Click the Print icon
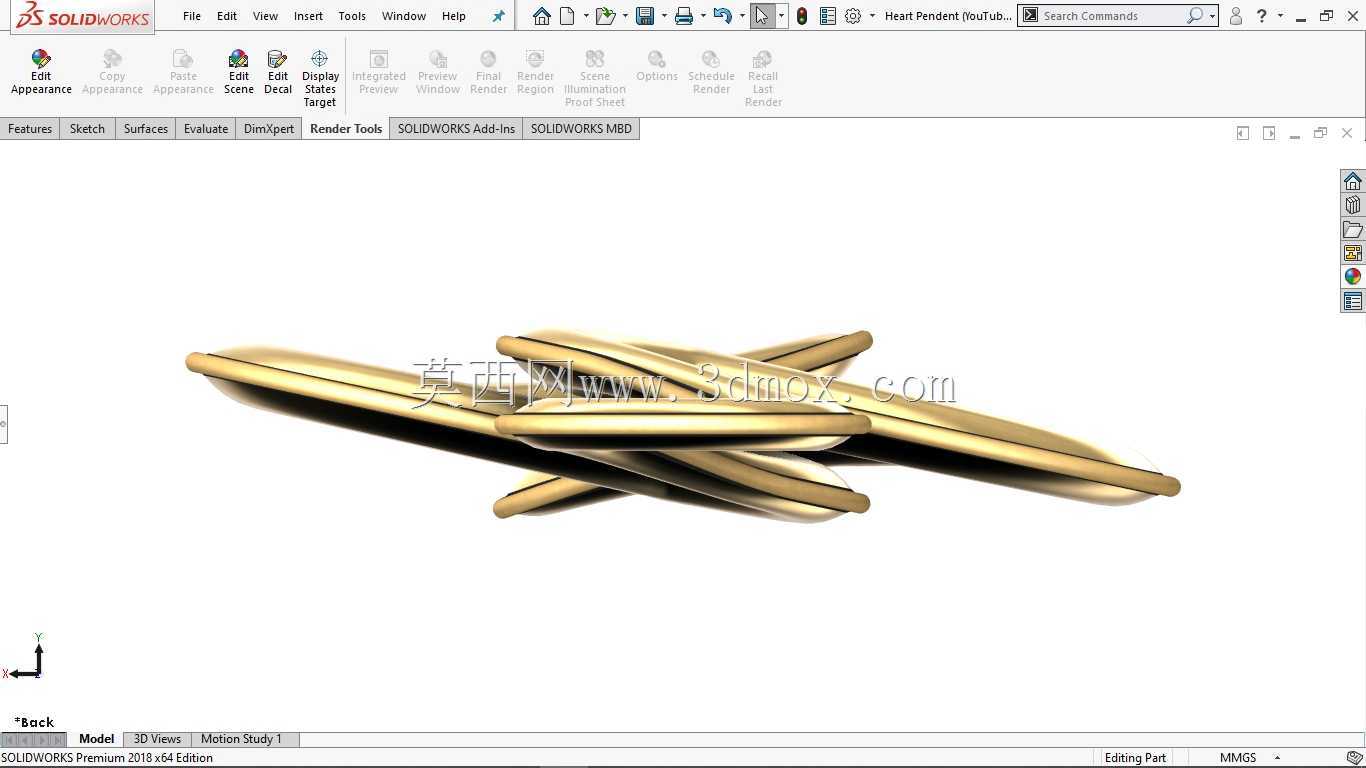The width and height of the screenshot is (1366, 768). tap(684, 16)
